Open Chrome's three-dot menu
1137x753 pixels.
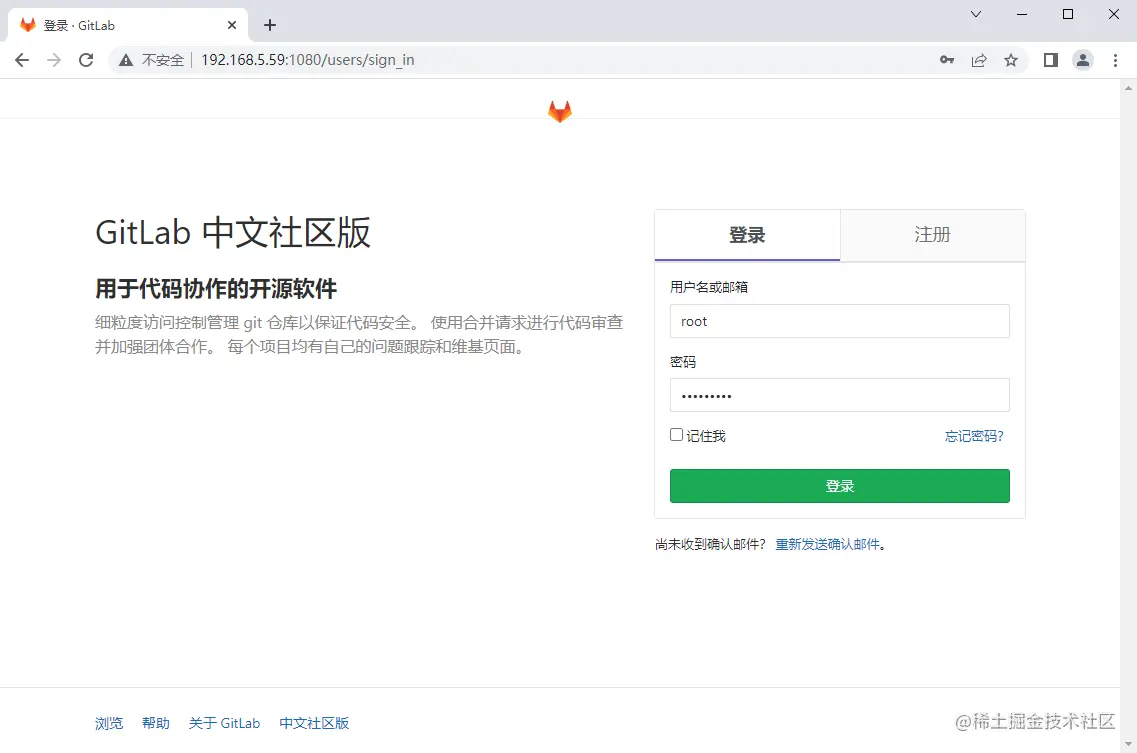(x=1115, y=60)
